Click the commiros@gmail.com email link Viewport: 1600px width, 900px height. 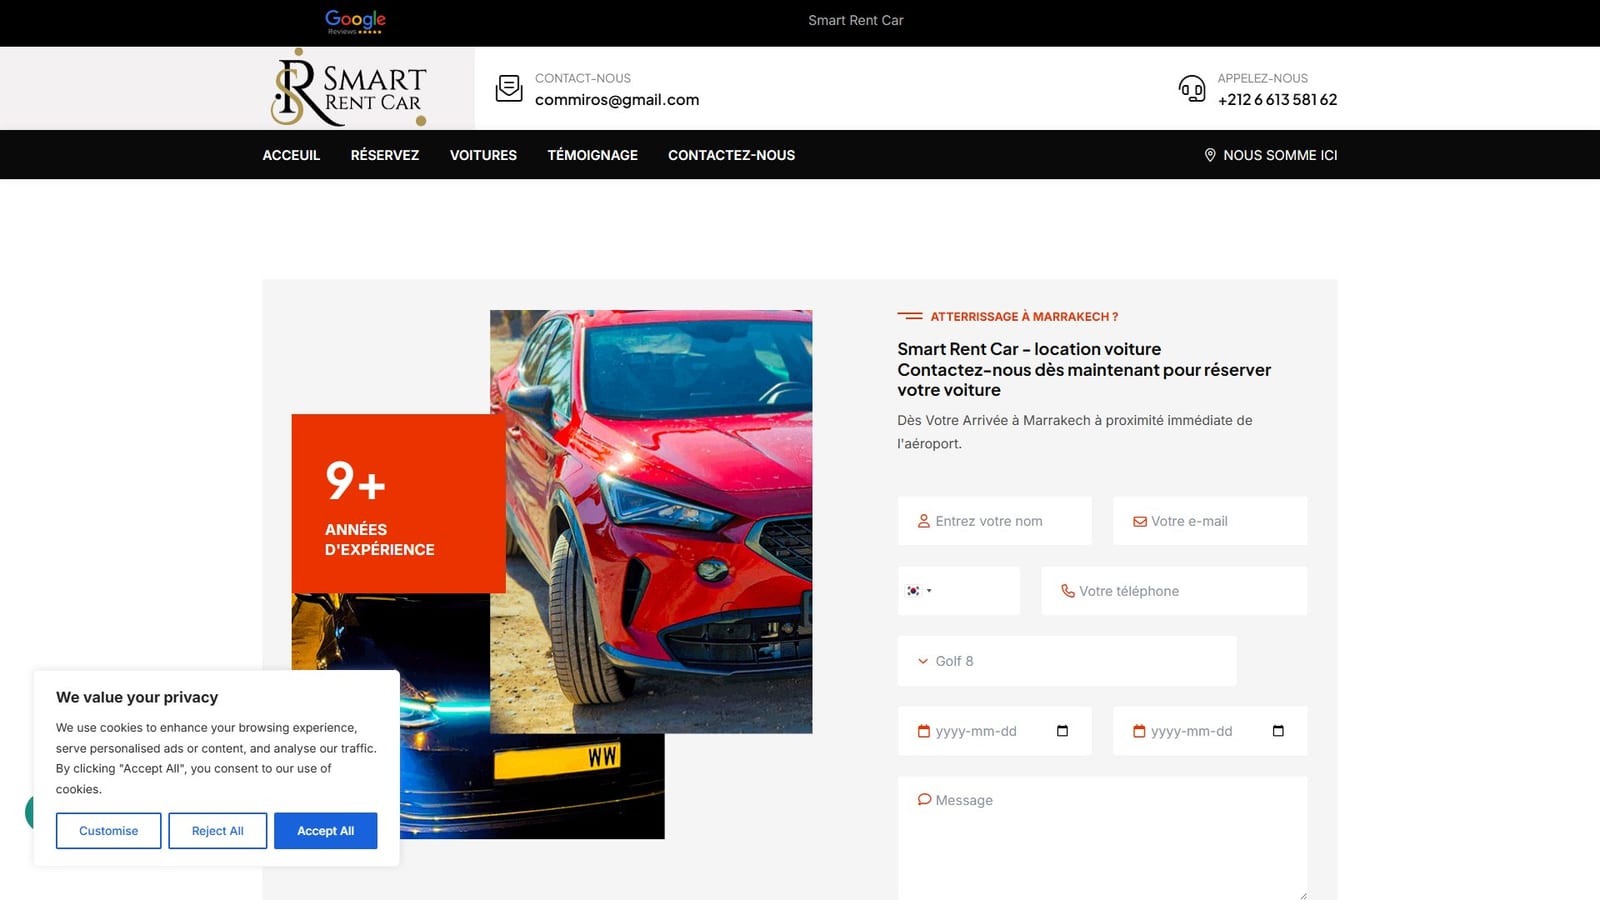click(x=617, y=100)
